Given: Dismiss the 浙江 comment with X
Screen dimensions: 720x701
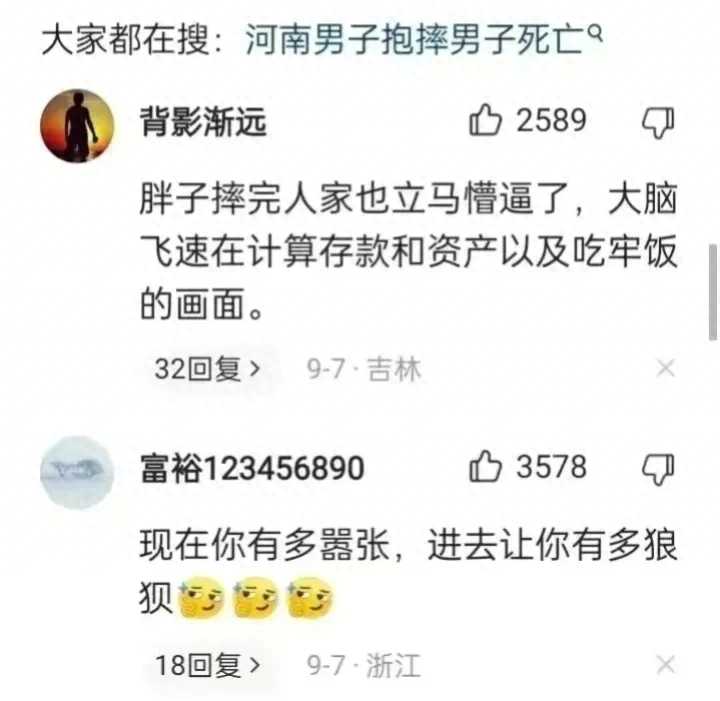Looking at the screenshot, I should [x=666, y=664].
